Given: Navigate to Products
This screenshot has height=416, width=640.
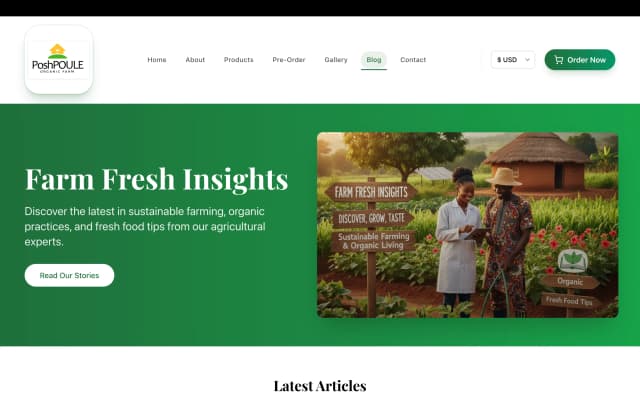Looking at the screenshot, I should [x=238, y=60].
